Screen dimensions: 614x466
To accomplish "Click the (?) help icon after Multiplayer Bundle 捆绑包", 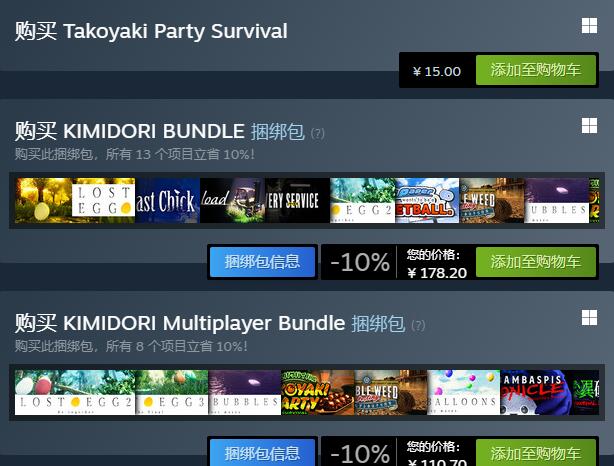I will click(x=418, y=325).
